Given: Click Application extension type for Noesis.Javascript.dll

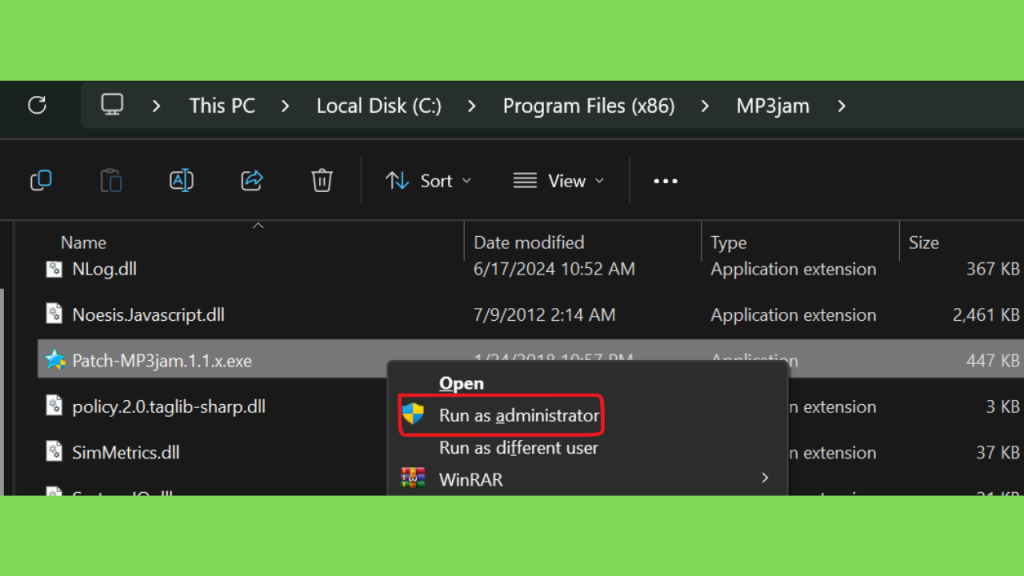Looking at the screenshot, I should (x=793, y=315).
